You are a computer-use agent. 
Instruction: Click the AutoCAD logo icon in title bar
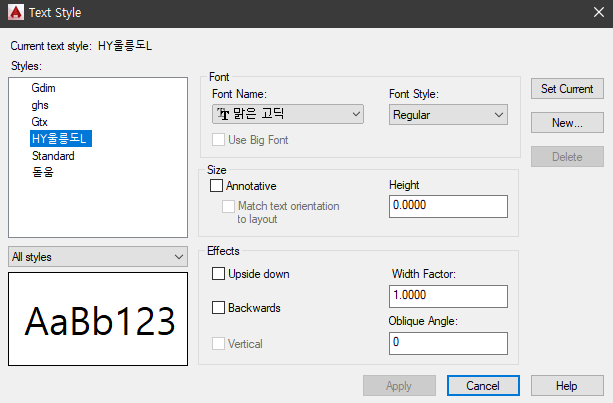16,13
